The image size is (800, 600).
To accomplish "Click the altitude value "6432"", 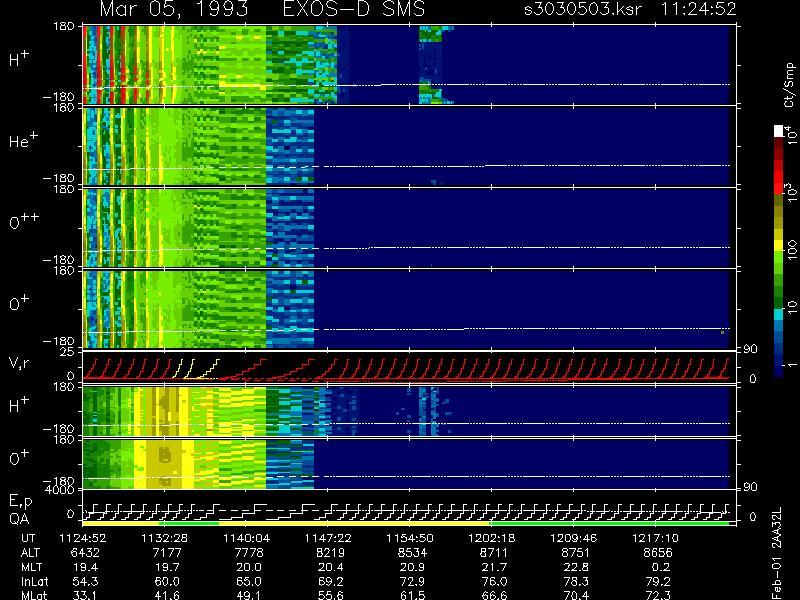I will (x=85, y=553).
